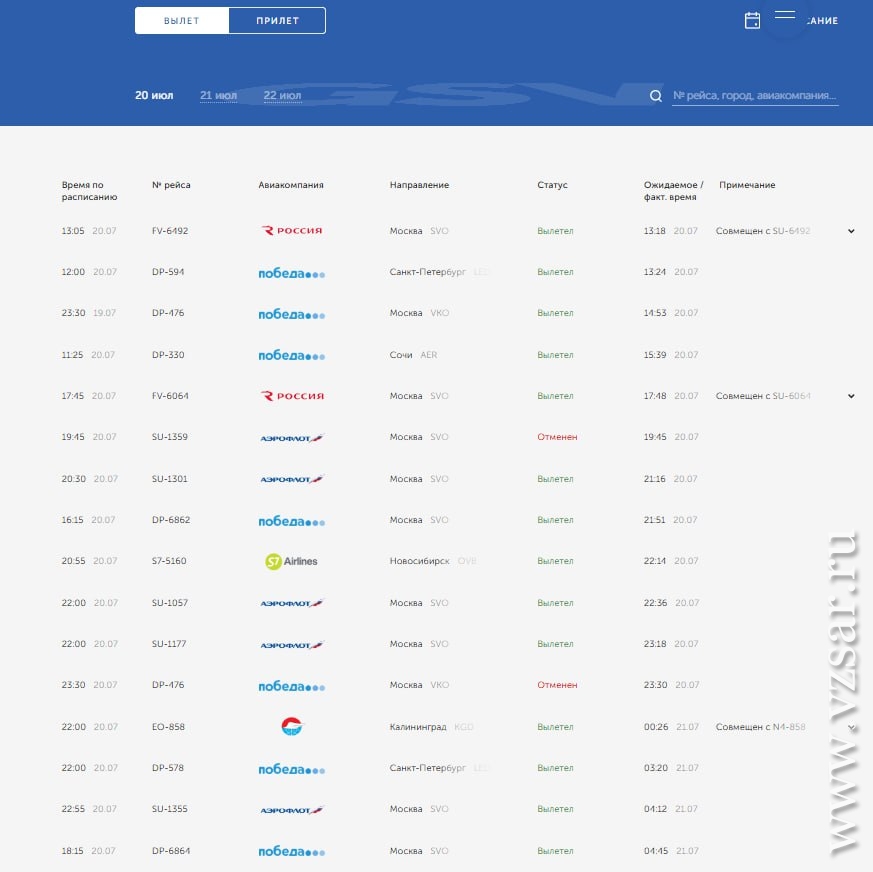Click S7 Airlines logo for S7-5160

[291, 561]
